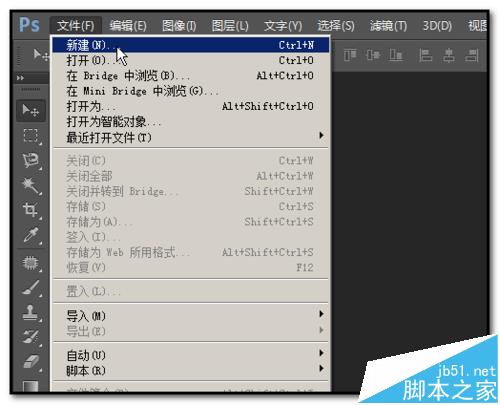Click the Move tool preset icon in options bar
This screenshot has height=405, width=500.
40,55
